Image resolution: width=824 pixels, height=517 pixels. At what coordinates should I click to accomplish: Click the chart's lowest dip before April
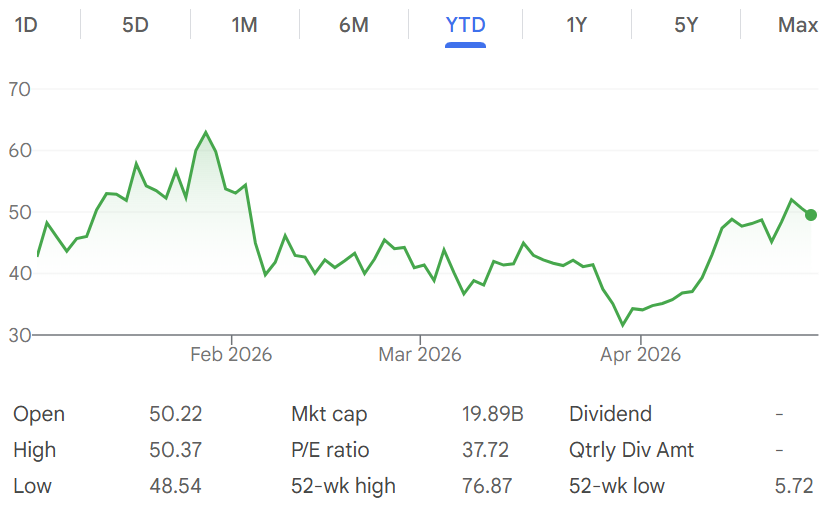[623, 325]
